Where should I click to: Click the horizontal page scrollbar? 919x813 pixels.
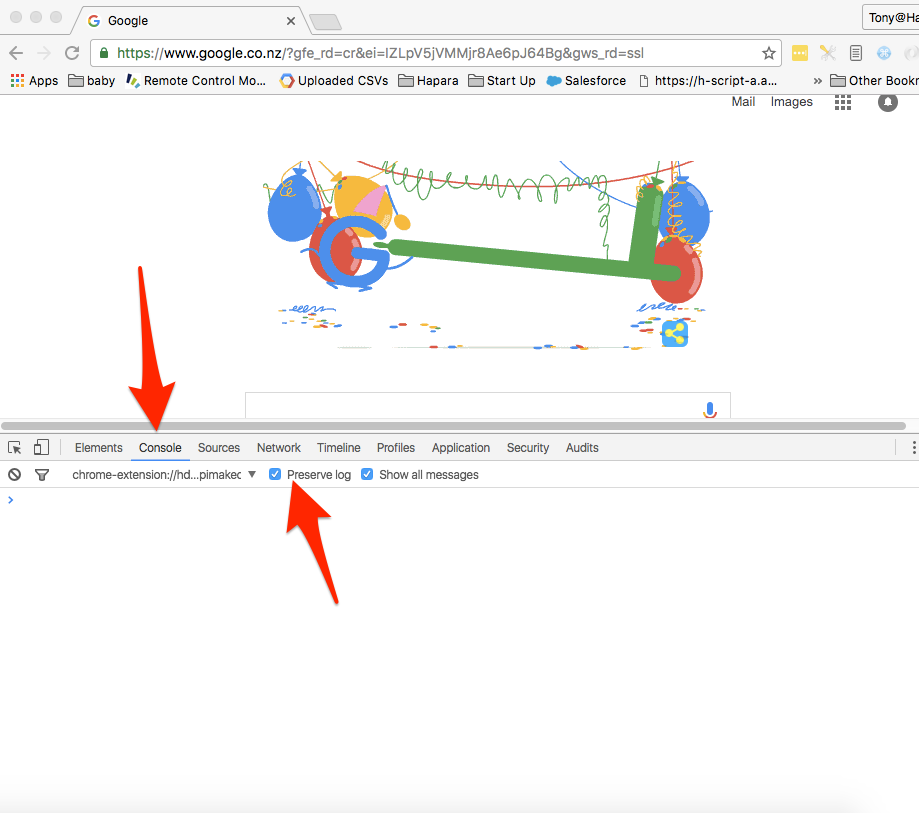pyautogui.click(x=454, y=426)
